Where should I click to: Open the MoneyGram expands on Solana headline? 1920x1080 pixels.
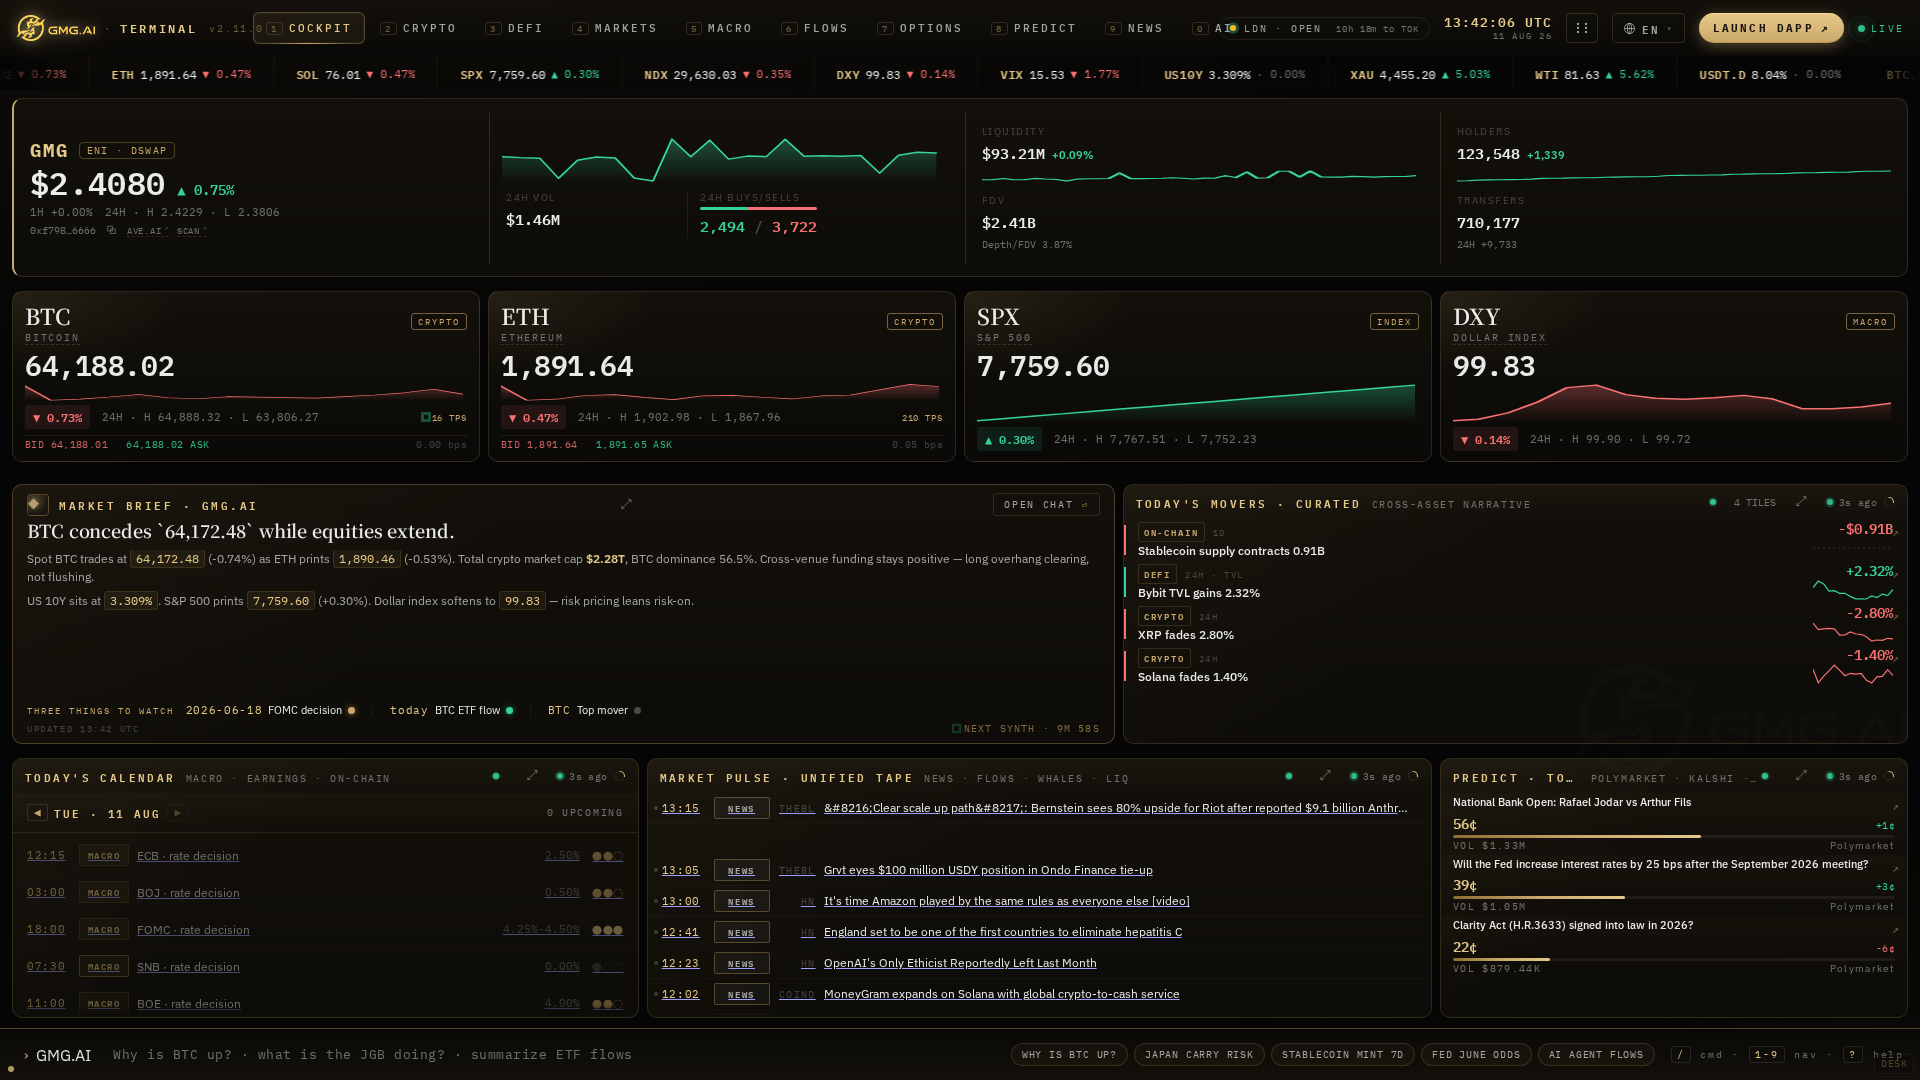tap(1001, 994)
